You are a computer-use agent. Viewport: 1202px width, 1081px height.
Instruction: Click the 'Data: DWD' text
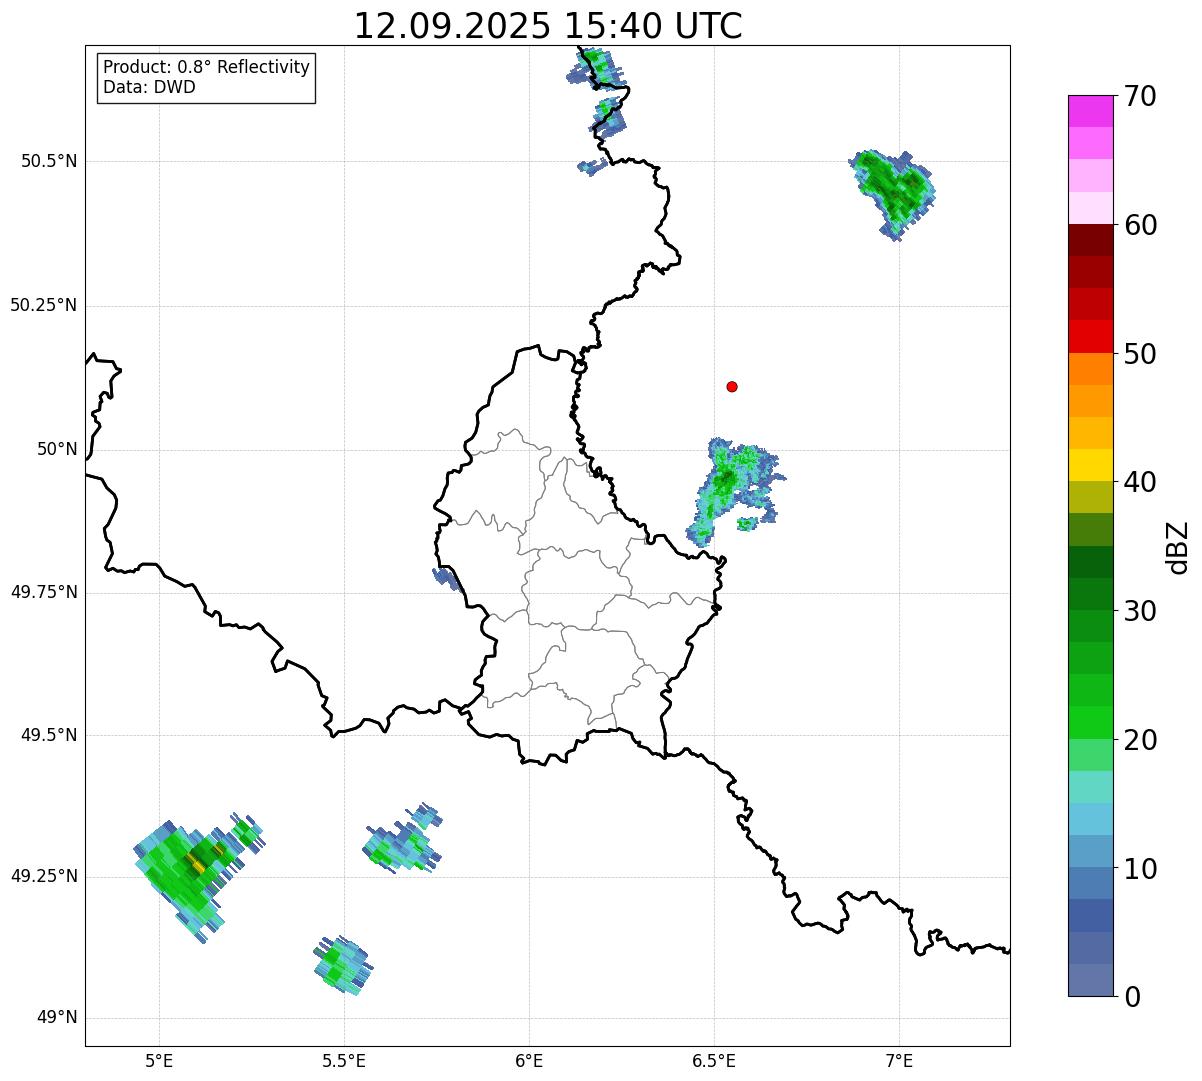point(149,87)
